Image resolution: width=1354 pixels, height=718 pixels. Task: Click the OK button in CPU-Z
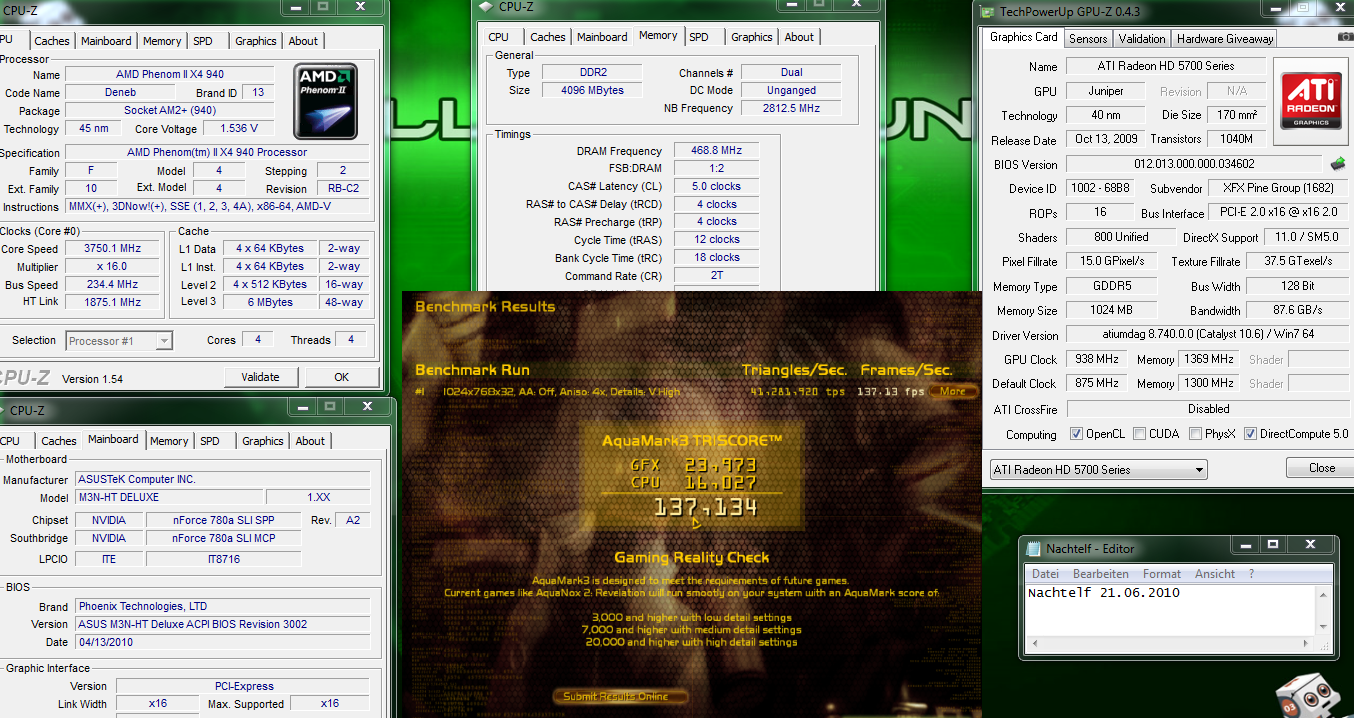tap(342, 377)
